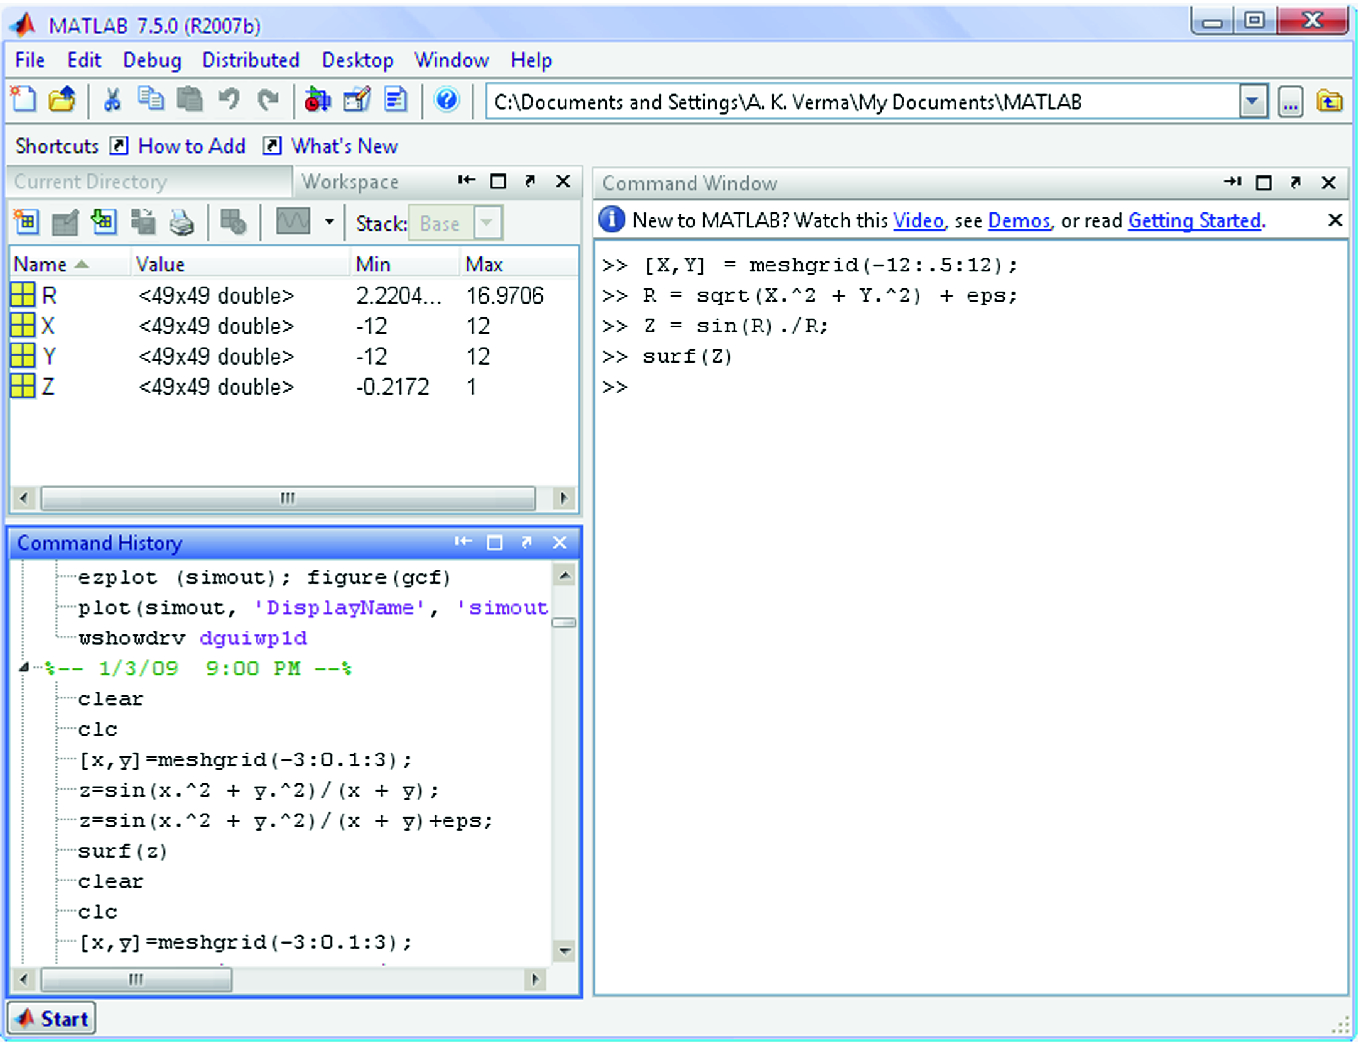Maximize the Command History panel icon
This screenshot has height=1042, width=1358.
click(494, 542)
